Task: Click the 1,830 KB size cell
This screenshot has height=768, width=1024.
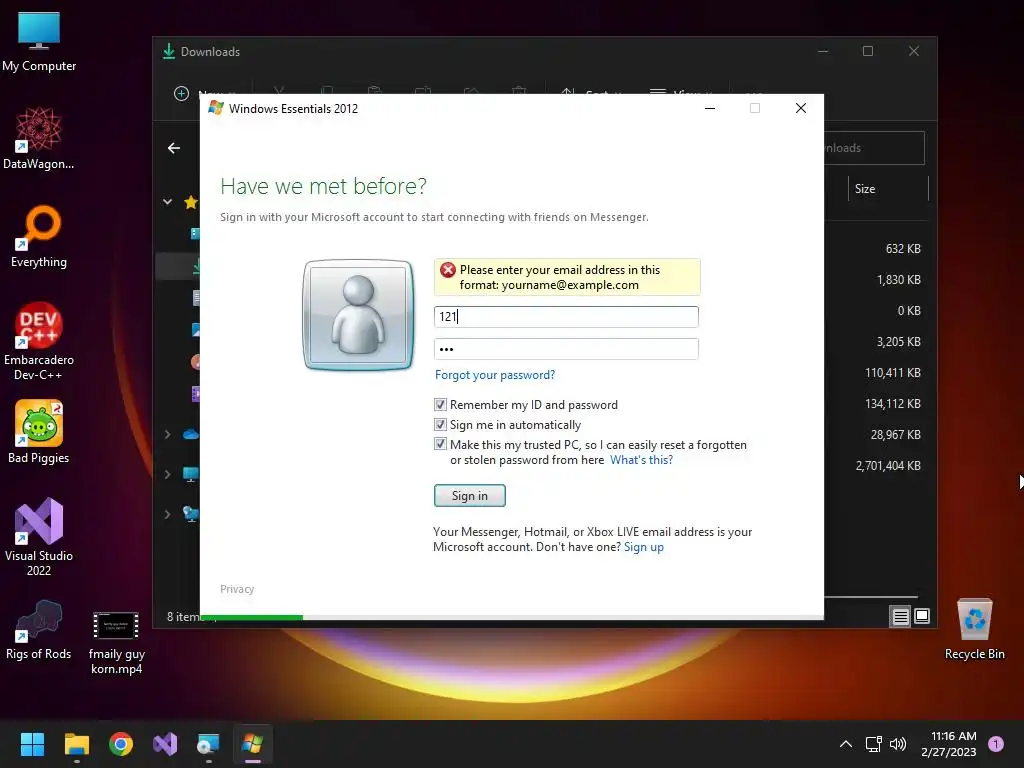Action: coord(899,280)
